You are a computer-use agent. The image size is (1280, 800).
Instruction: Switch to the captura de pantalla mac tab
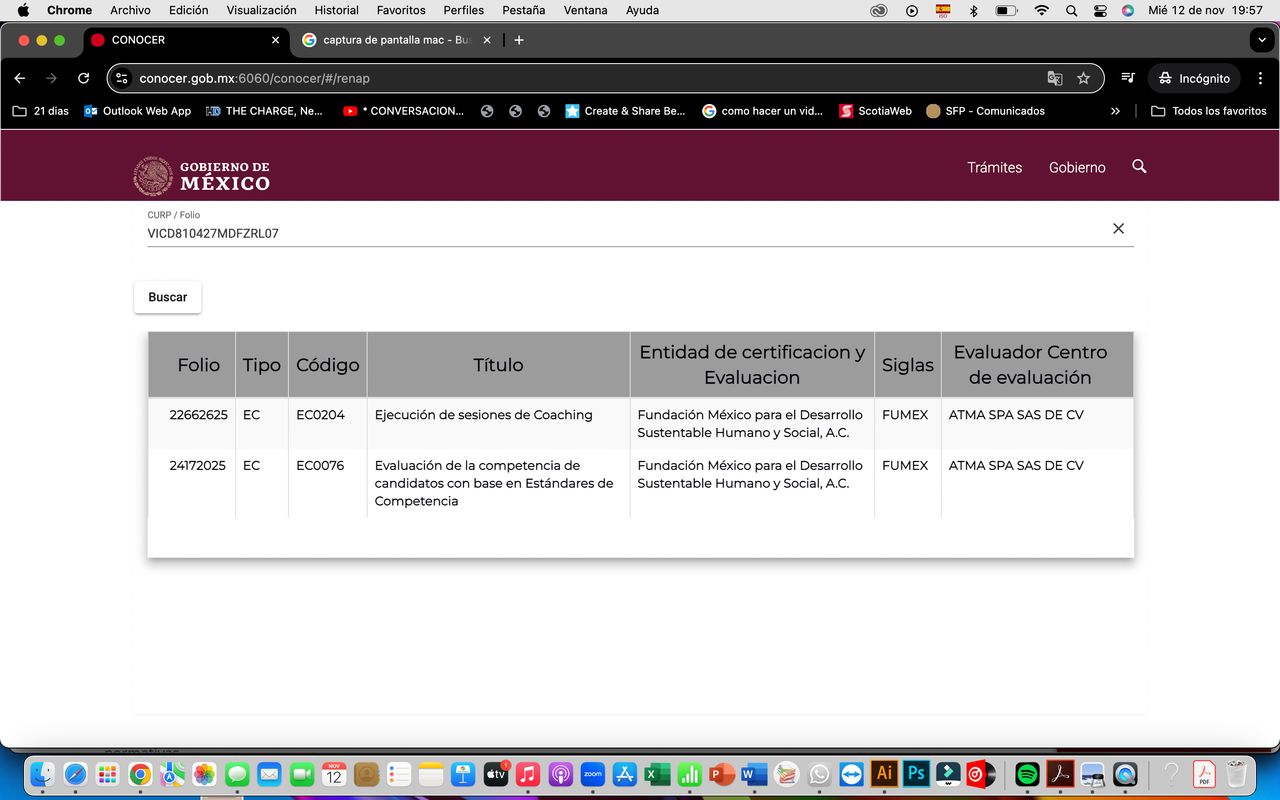(396, 40)
